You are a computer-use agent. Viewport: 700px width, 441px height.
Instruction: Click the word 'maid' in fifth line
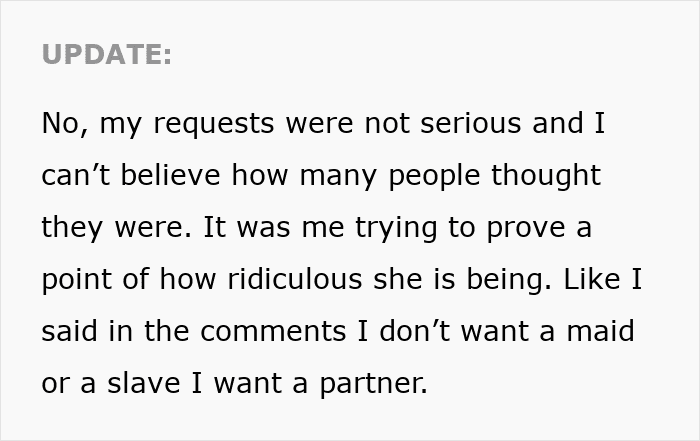(600, 331)
